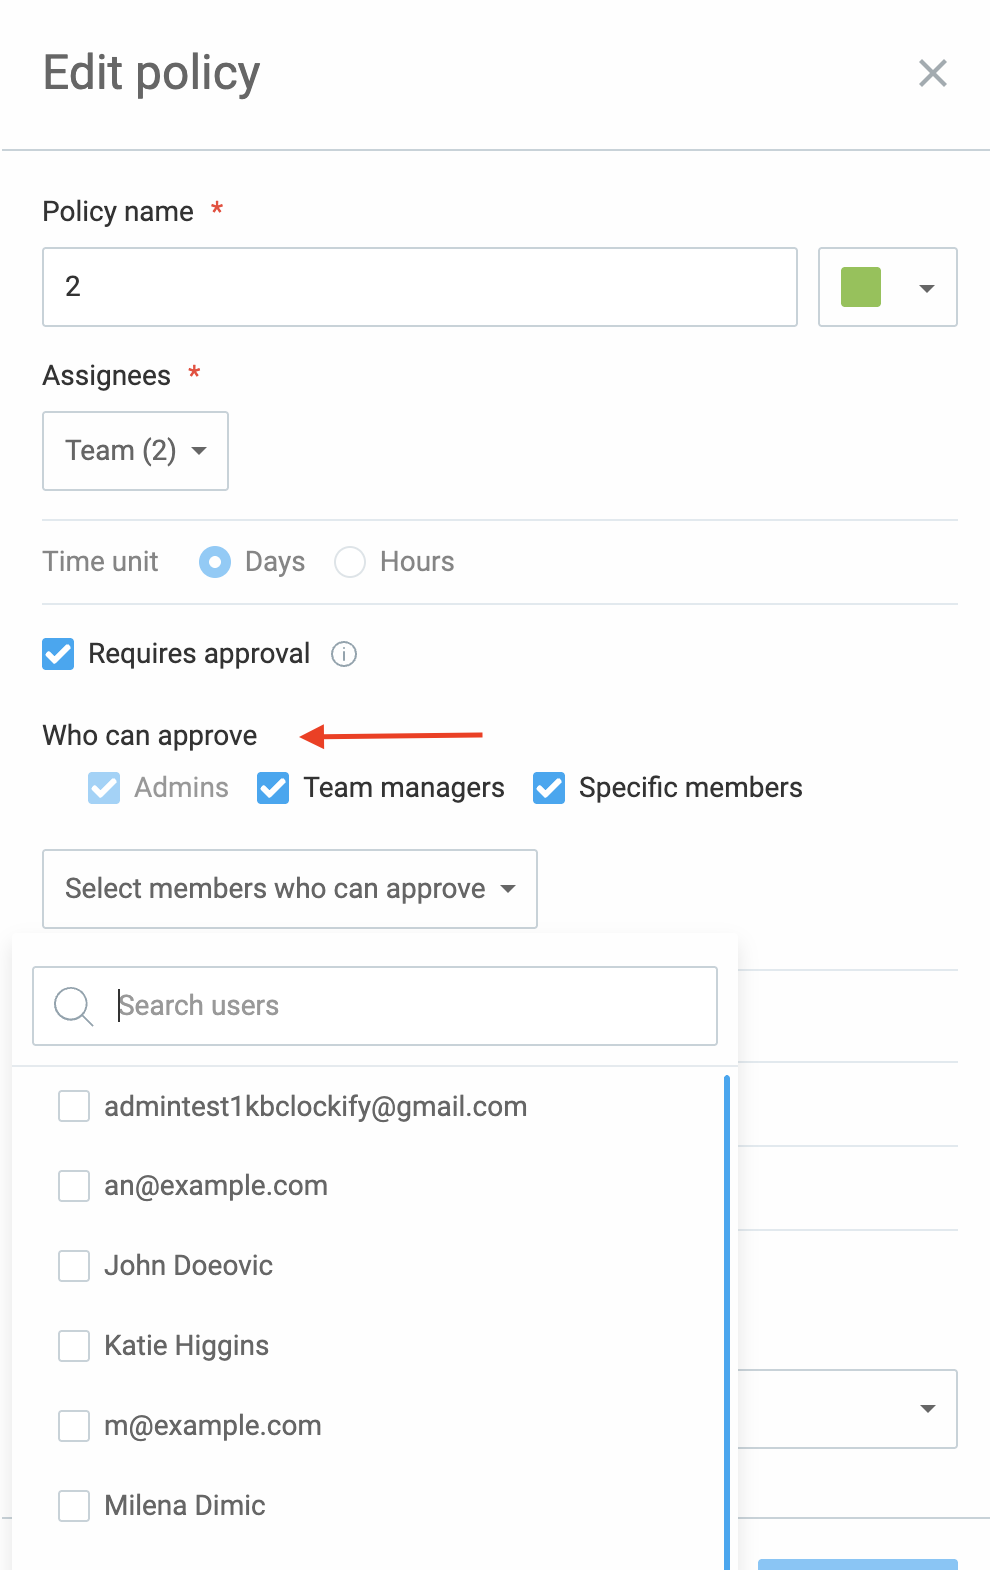Uncheck Requires approval checkbox

(x=58, y=654)
